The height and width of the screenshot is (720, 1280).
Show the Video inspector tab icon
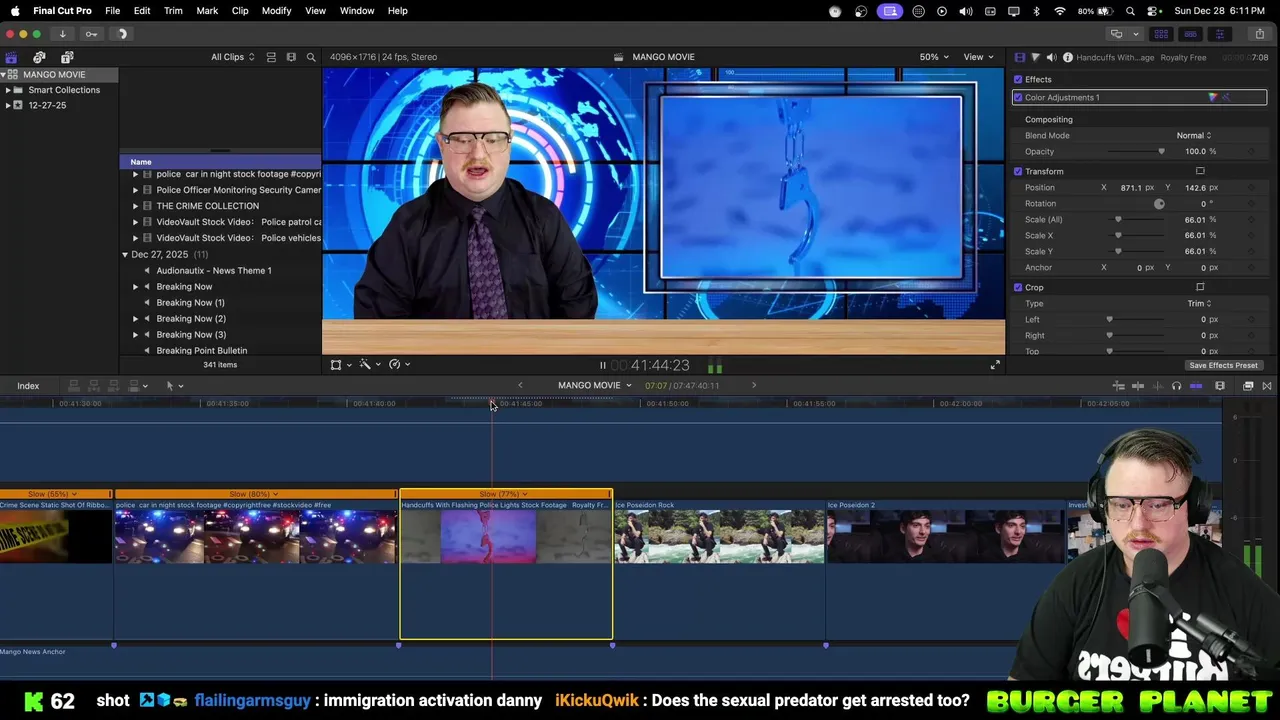pos(1020,57)
